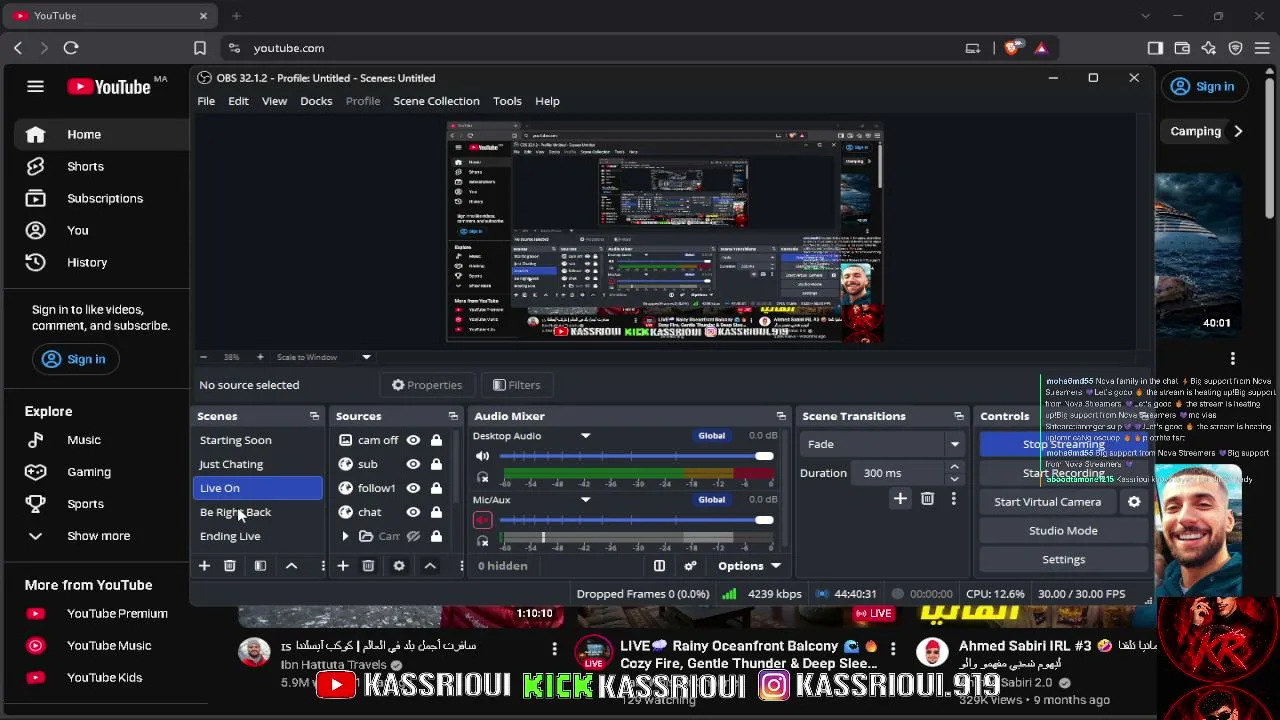
Task: Expand the Cam group in Sources
Action: (x=345, y=536)
